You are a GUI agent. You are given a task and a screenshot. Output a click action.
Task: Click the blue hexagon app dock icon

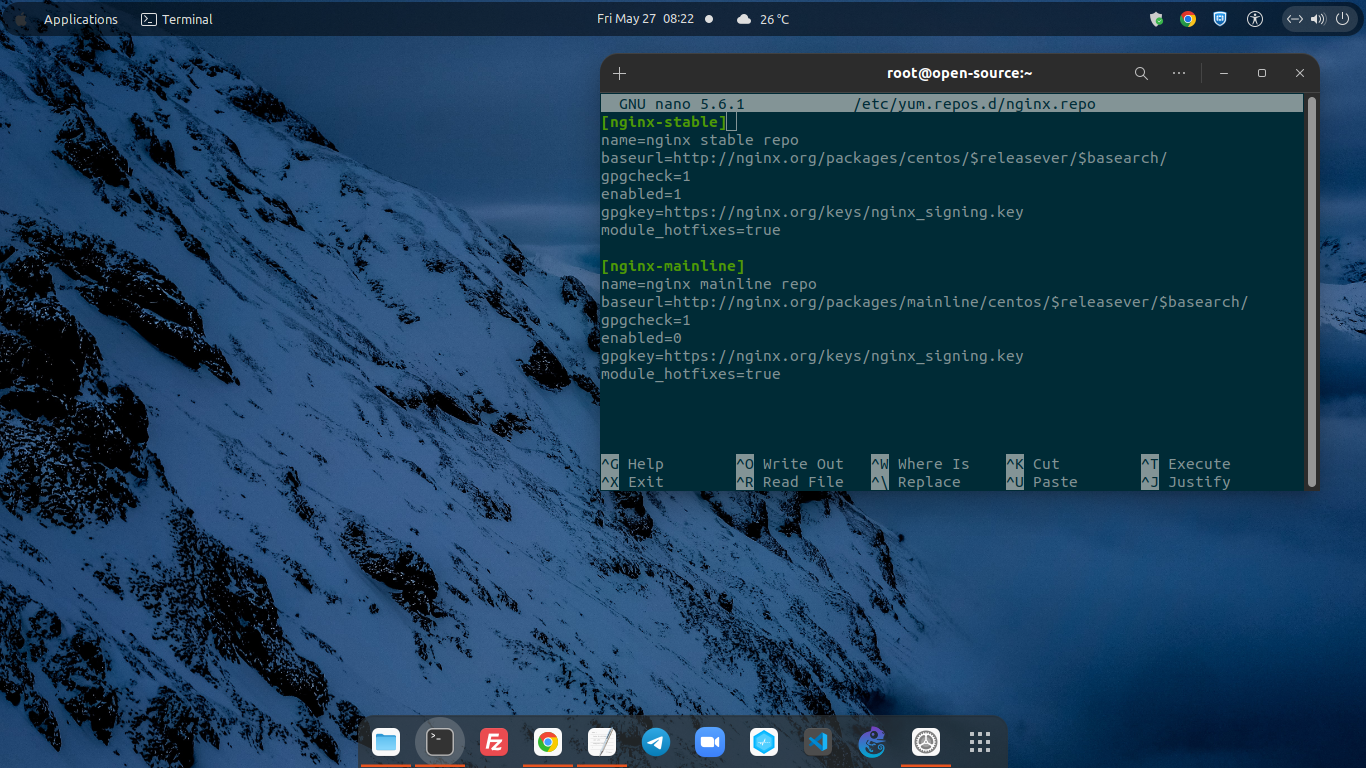[x=764, y=742]
